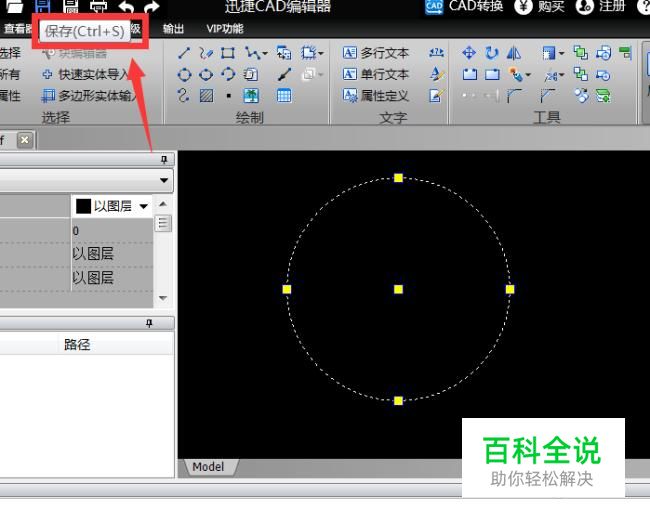Click the 路径 column header
The image size is (650, 522).
(77, 345)
